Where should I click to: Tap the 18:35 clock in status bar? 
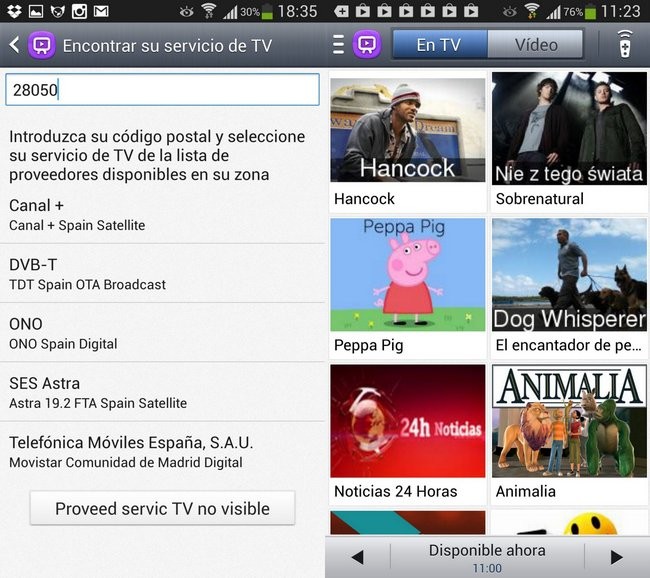298,11
